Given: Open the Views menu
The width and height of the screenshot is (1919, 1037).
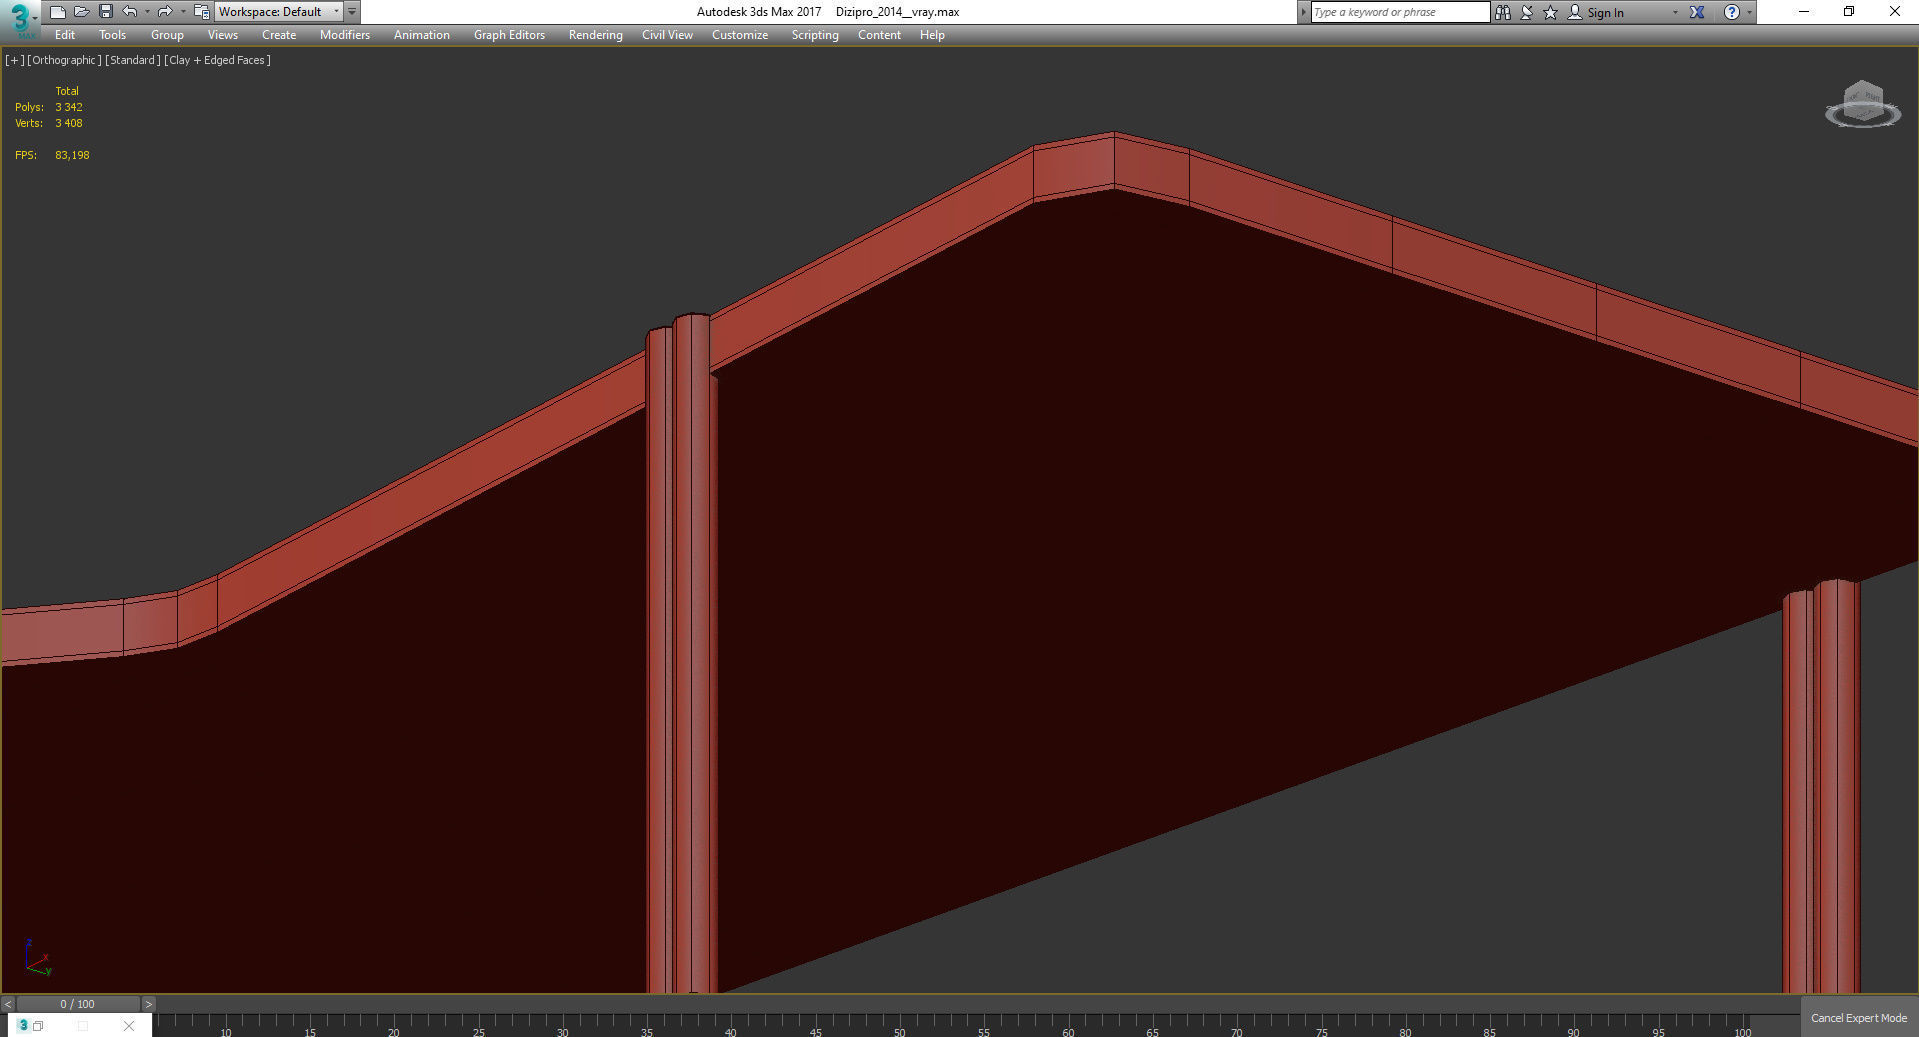Looking at the screenshot, I should (222, 35).
